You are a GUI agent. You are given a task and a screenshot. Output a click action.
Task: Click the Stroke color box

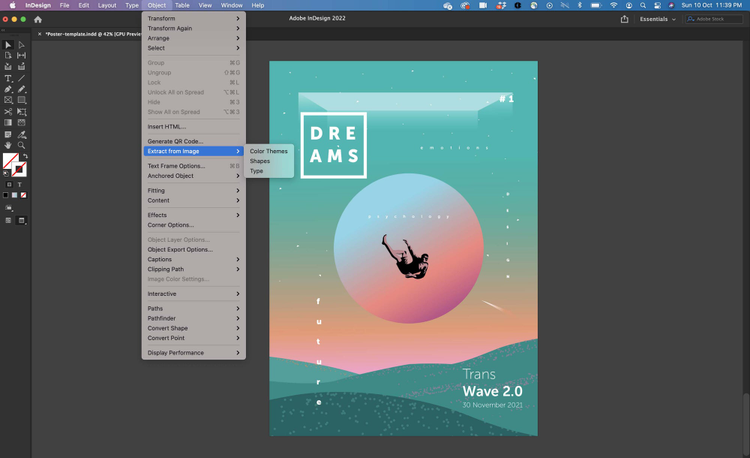point(19,169)
